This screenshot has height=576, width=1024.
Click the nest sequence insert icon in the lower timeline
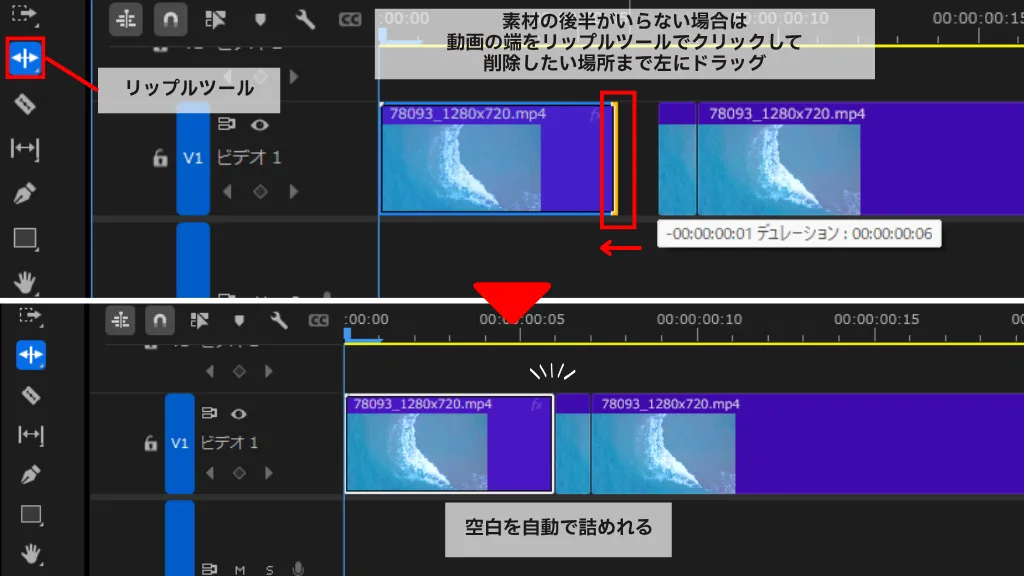tap(120, 320)
